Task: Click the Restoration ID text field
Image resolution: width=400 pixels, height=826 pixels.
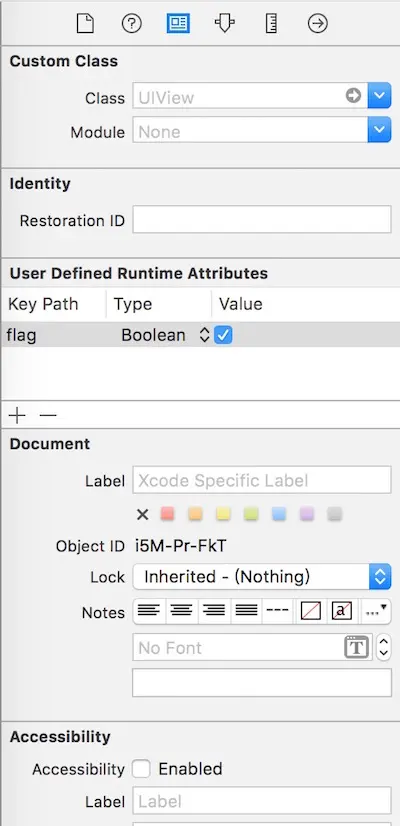Action: click(262, 219)
